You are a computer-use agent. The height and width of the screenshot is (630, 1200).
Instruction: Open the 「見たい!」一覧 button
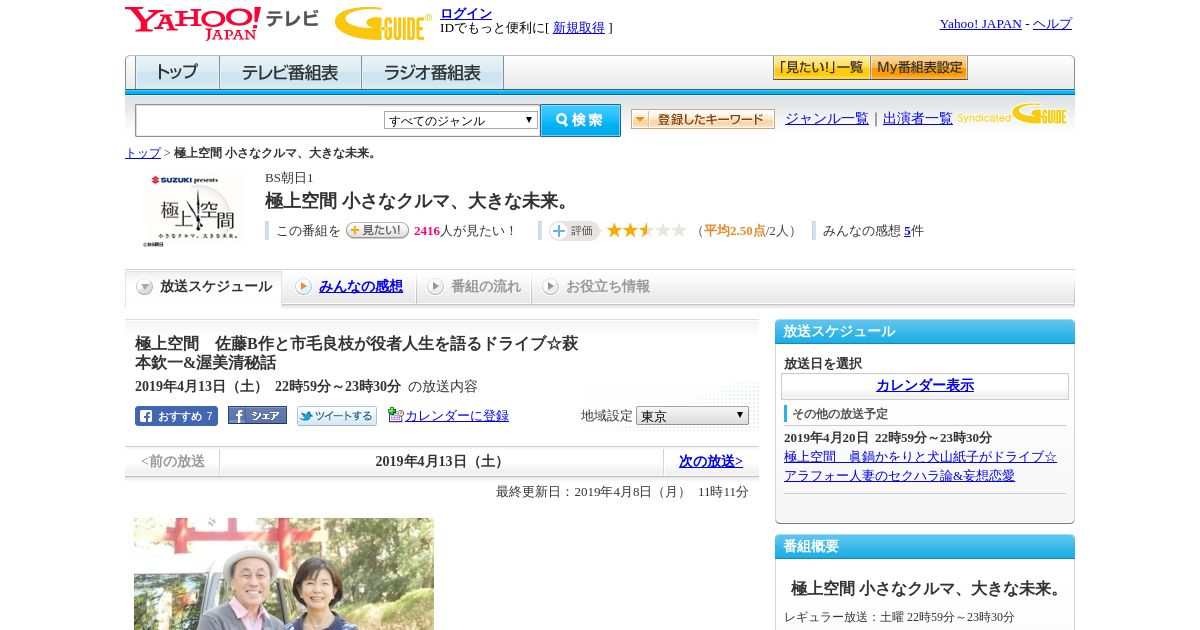[821, 68]
